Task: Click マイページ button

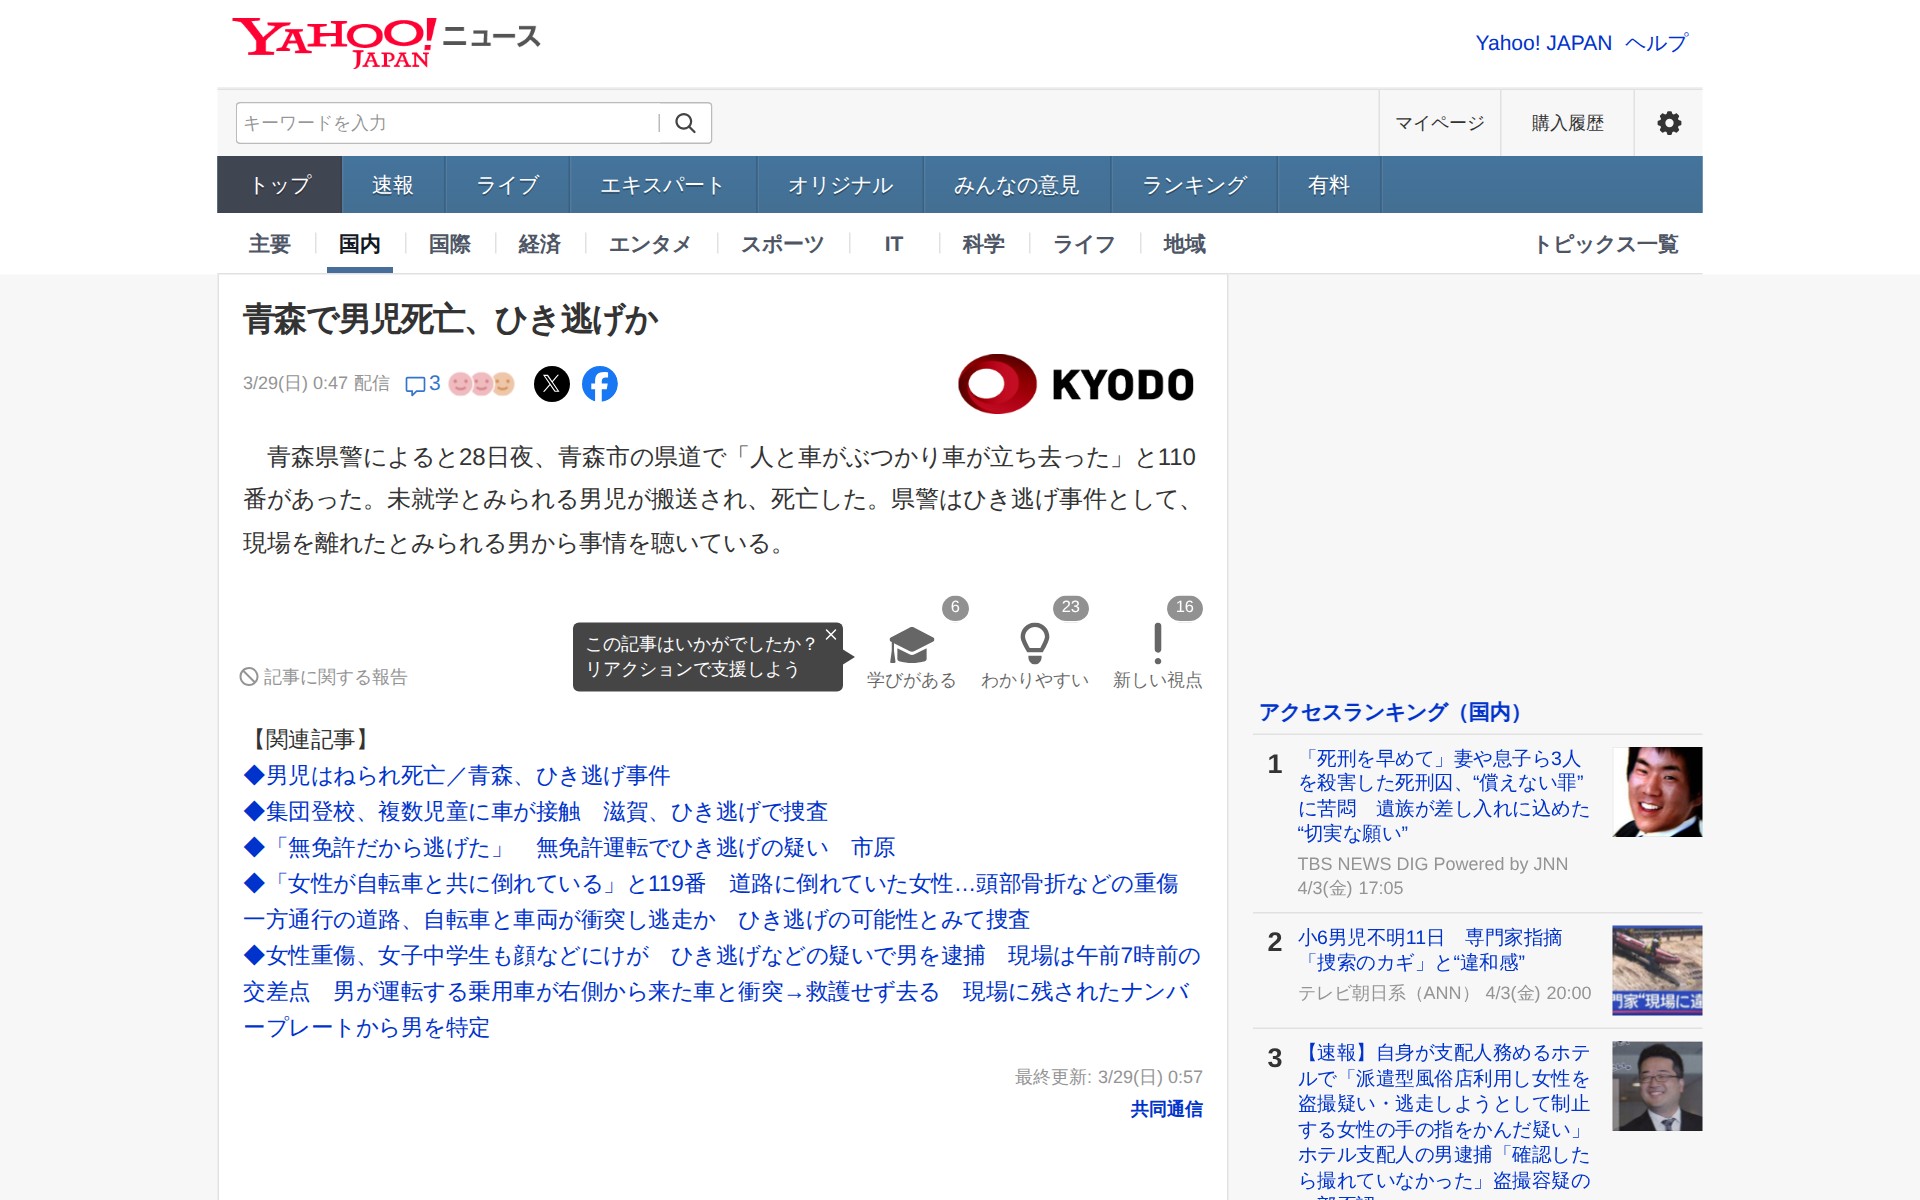Action: click(x=1439, y=123)
